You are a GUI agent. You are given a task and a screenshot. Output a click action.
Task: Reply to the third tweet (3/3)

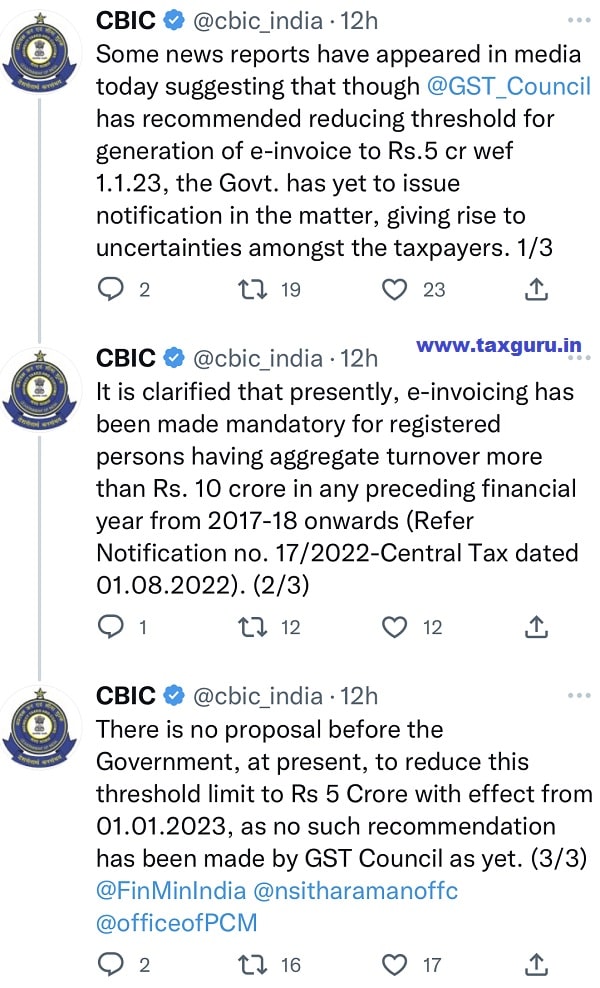[110, 964]
